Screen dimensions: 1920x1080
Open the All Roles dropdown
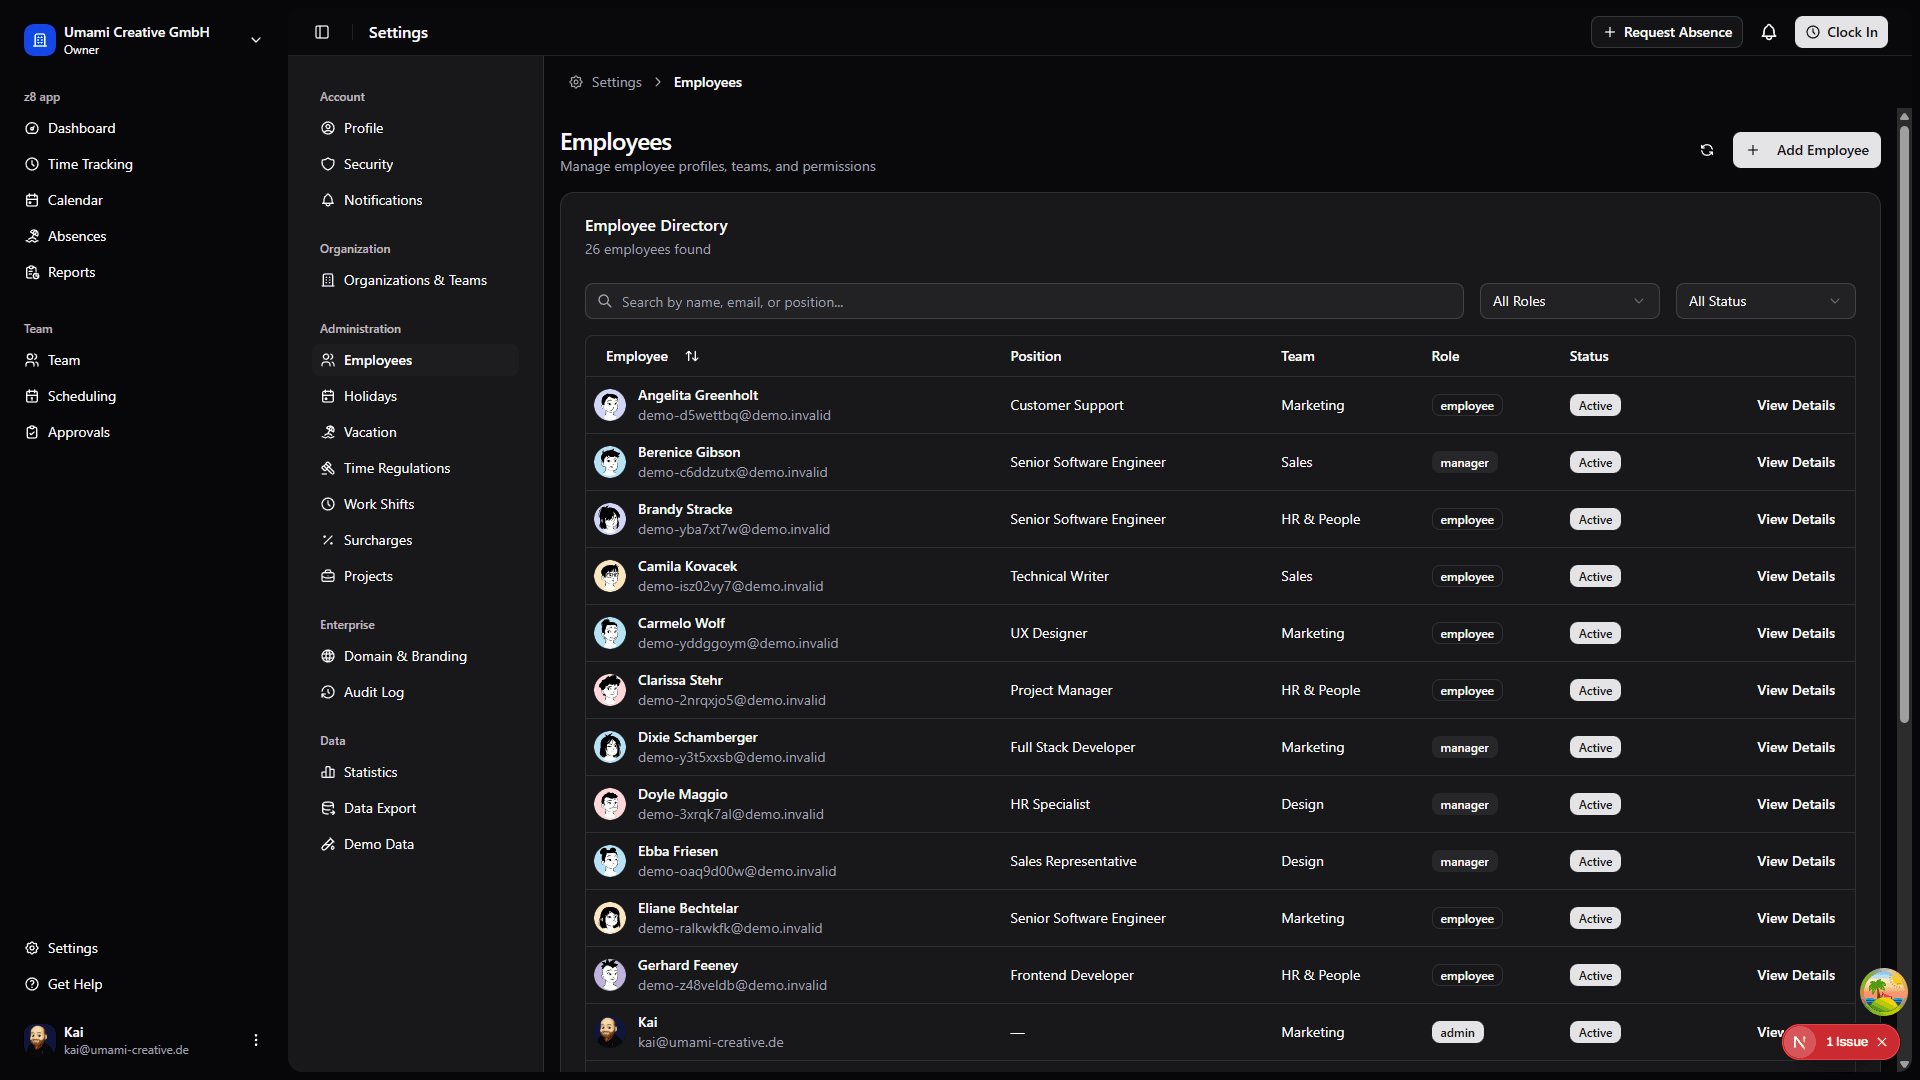click(x=1568, y=301)
